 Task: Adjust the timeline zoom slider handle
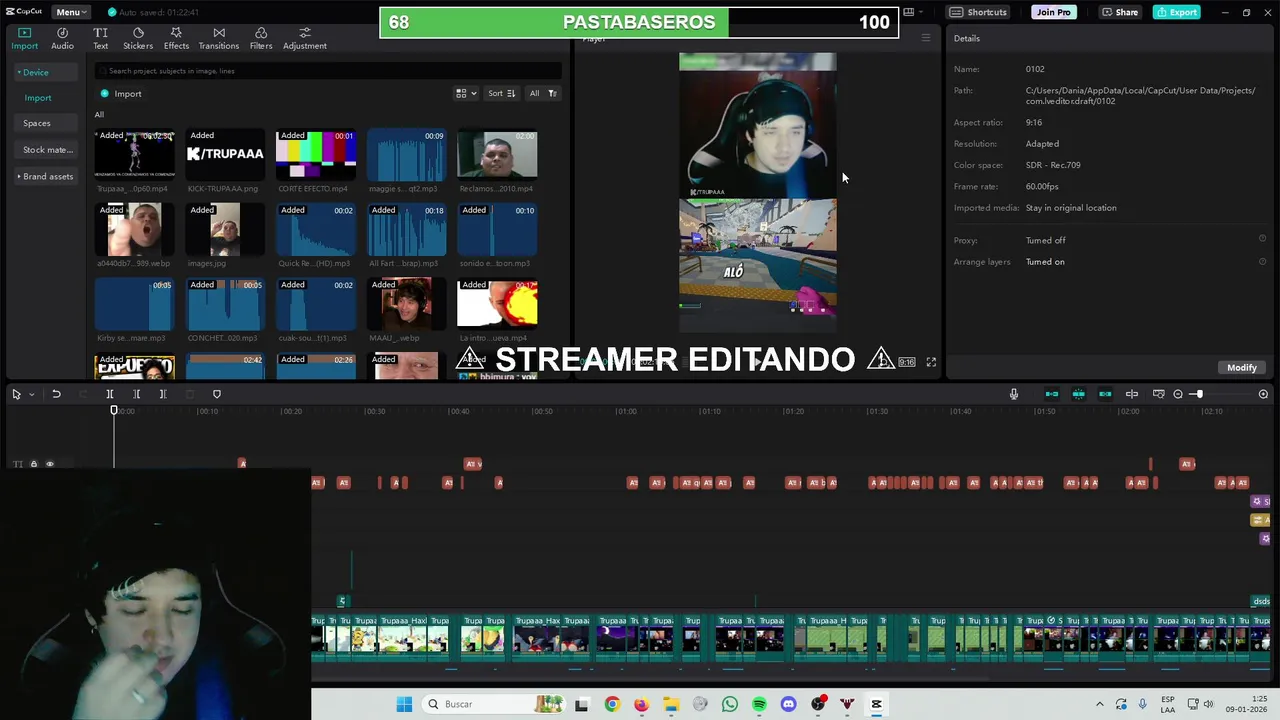pyautogui.click(x=1199, y=394)
